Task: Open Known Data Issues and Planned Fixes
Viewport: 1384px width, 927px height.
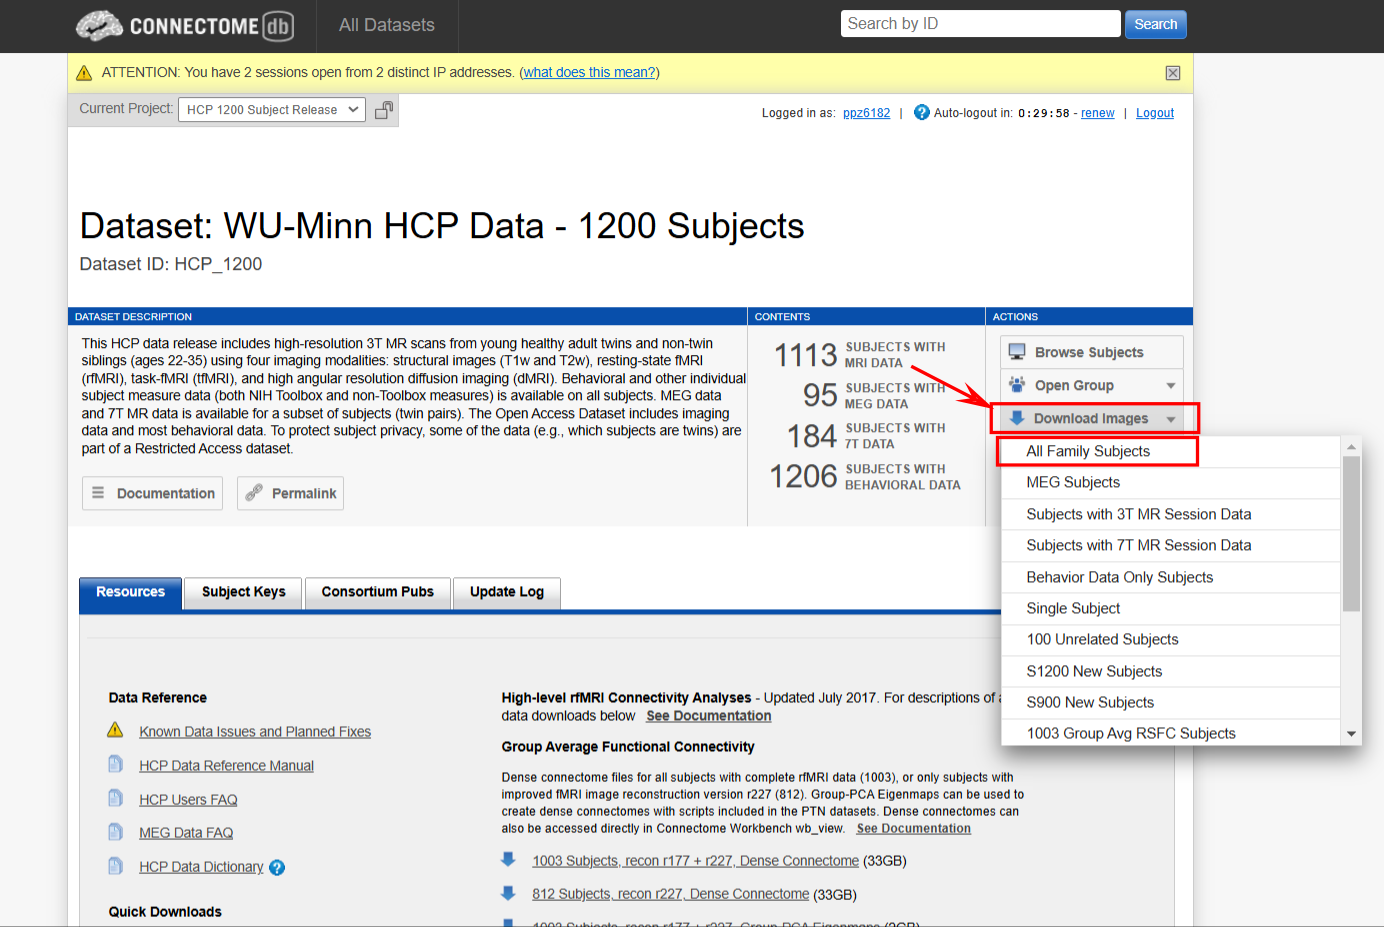Action: (255, 732)
